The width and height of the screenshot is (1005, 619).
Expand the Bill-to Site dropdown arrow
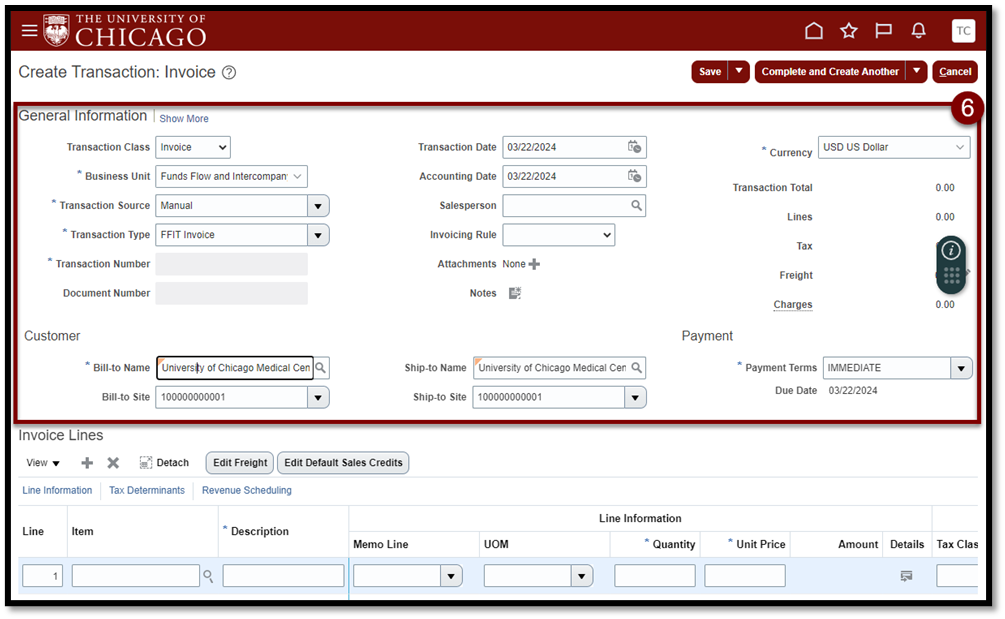[x=318, y=397]
